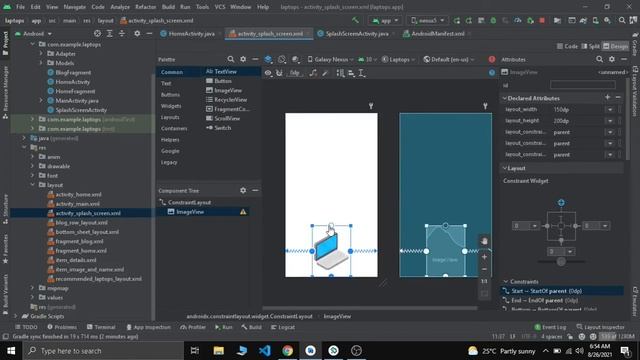640x360 pixels.
Task: Search attributes with magnifier icon
Action: [599, 59]
